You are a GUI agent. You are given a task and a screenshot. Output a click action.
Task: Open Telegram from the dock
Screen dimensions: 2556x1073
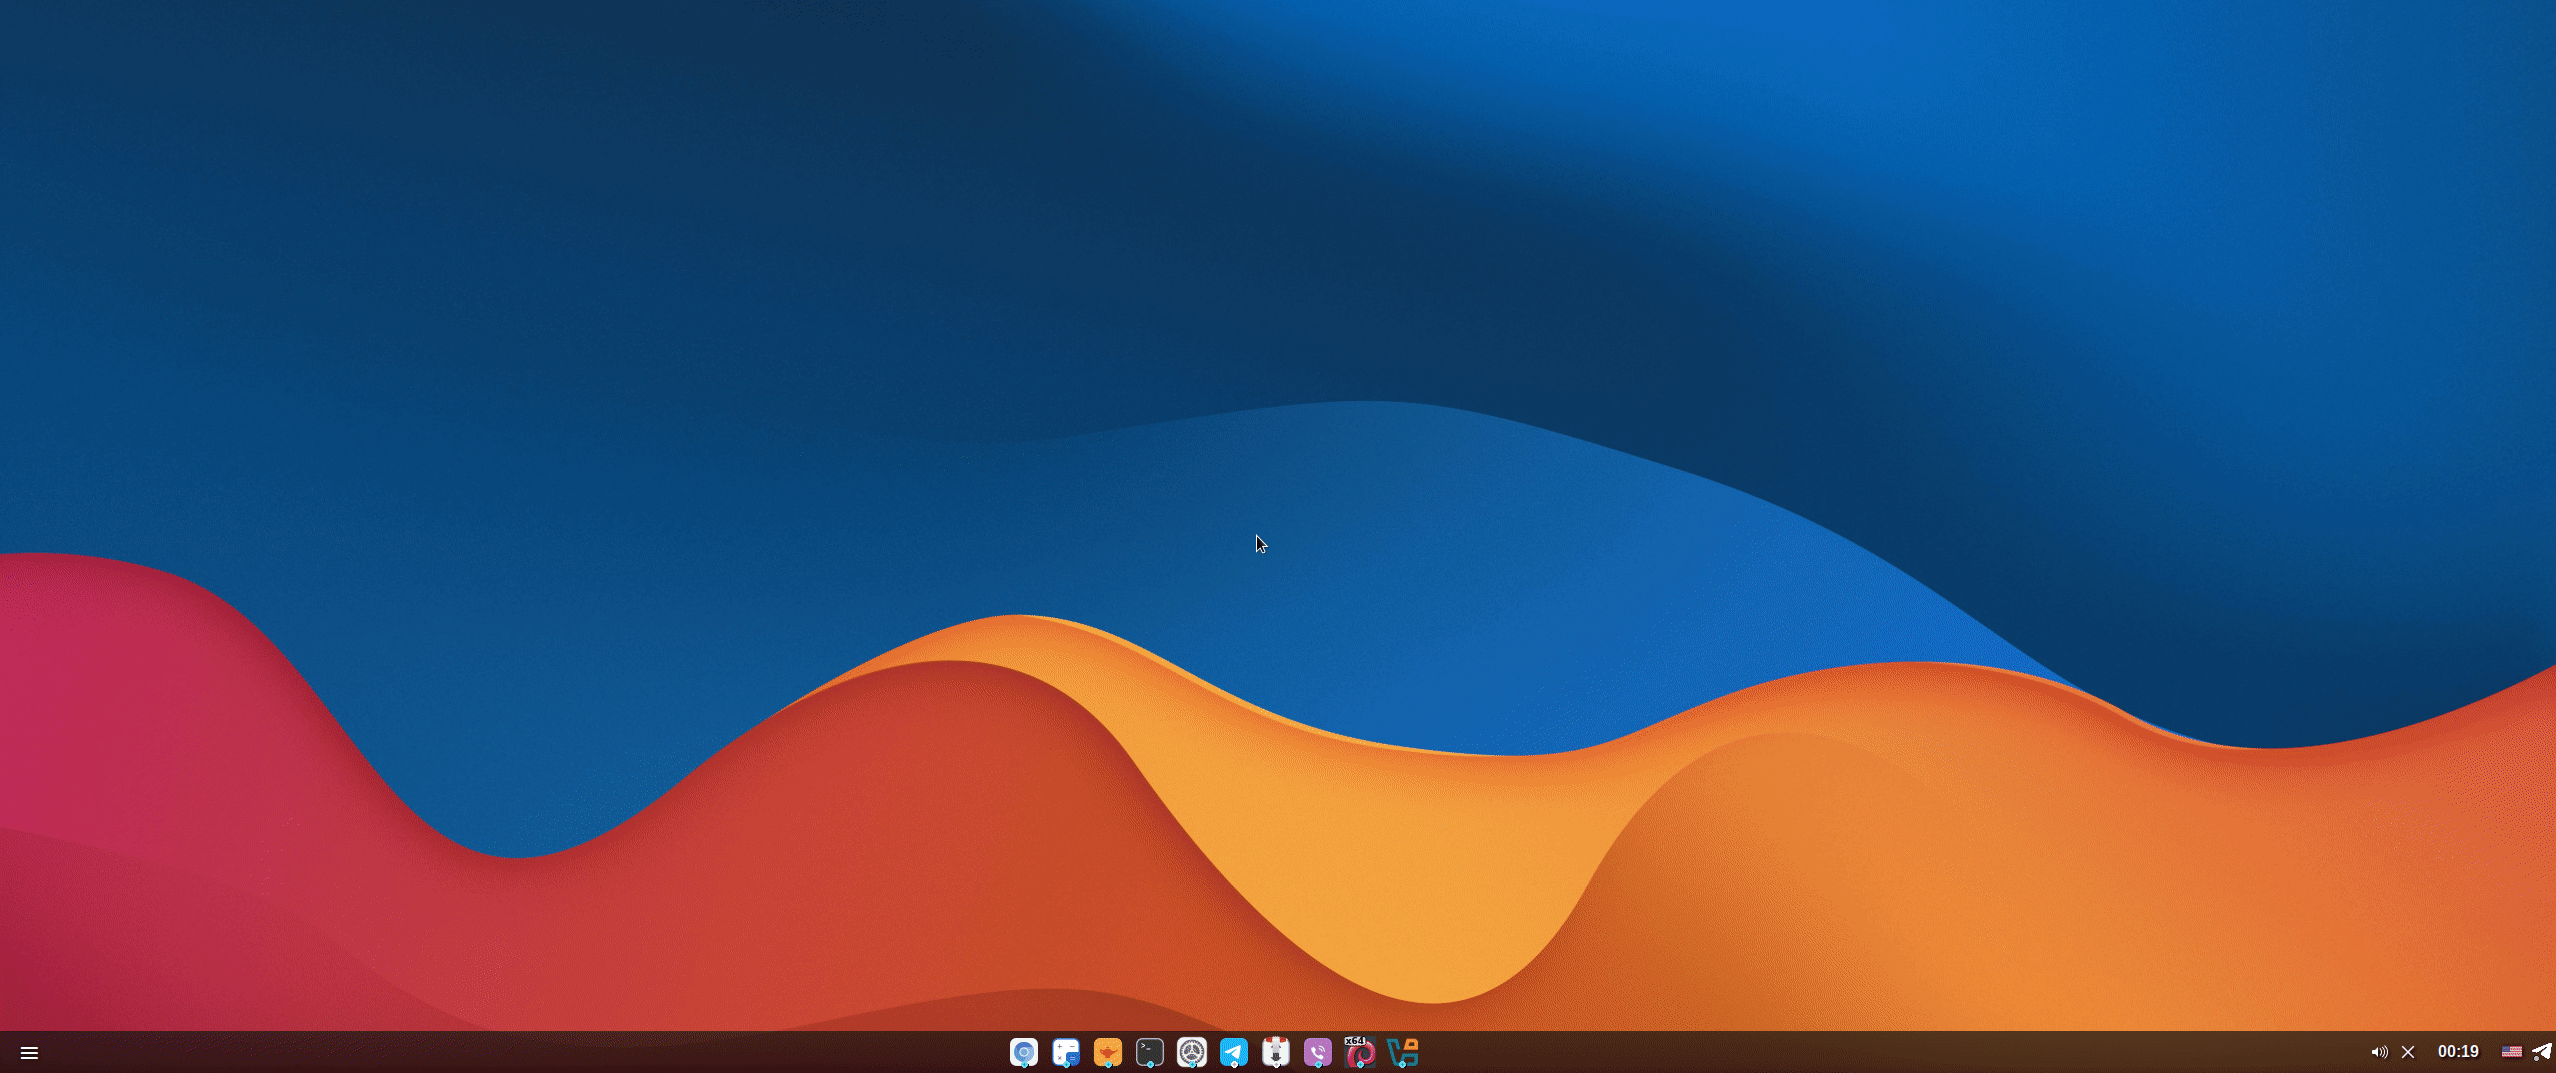click(x=1233, y=1052)
